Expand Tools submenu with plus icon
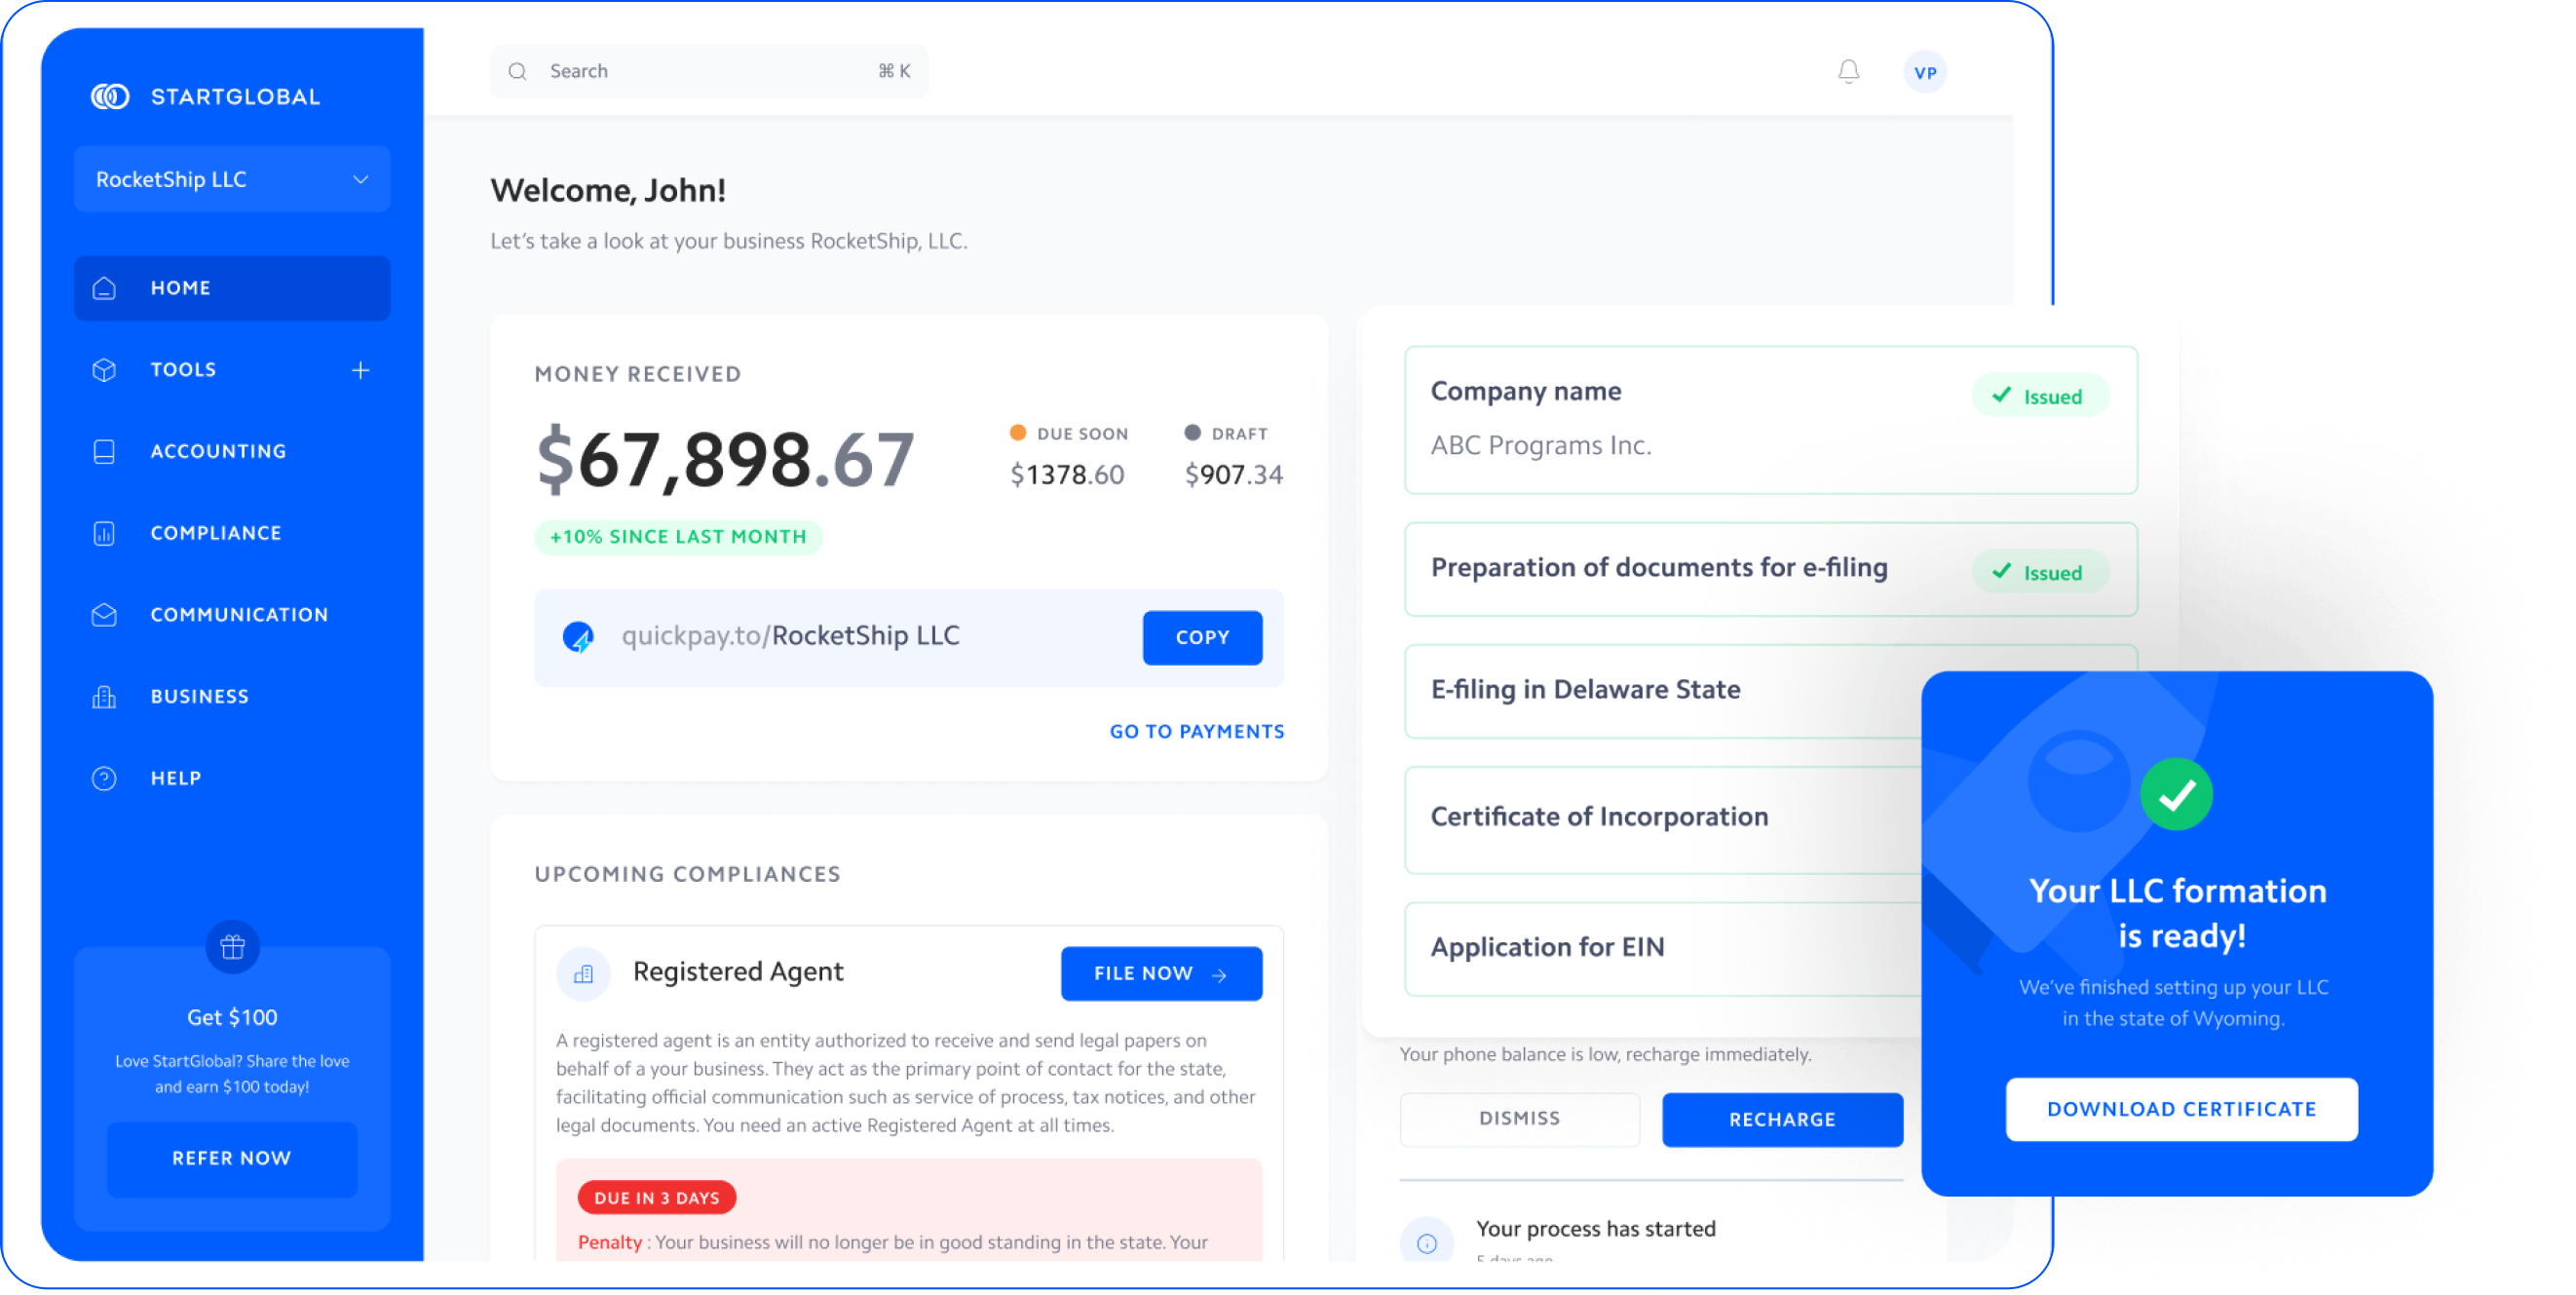 click(360, 370)
